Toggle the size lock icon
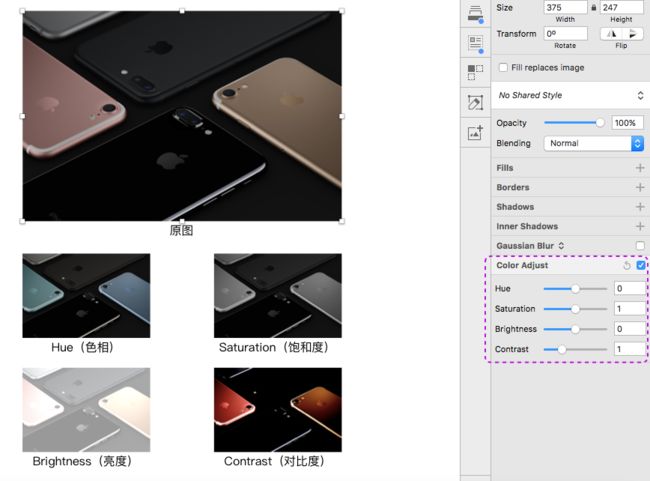650x481 pixels. point(594,7)
